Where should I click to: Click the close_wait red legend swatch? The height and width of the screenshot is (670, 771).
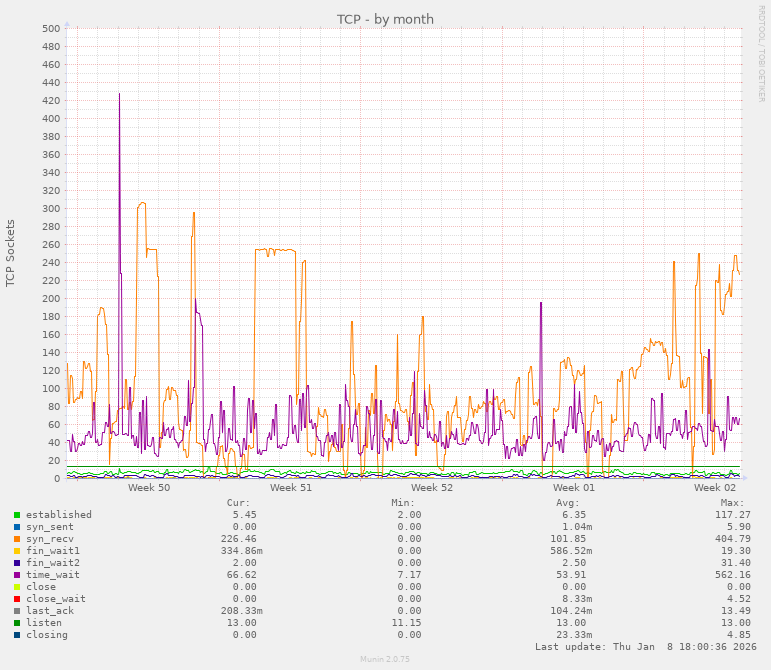(x=17, y=599)
